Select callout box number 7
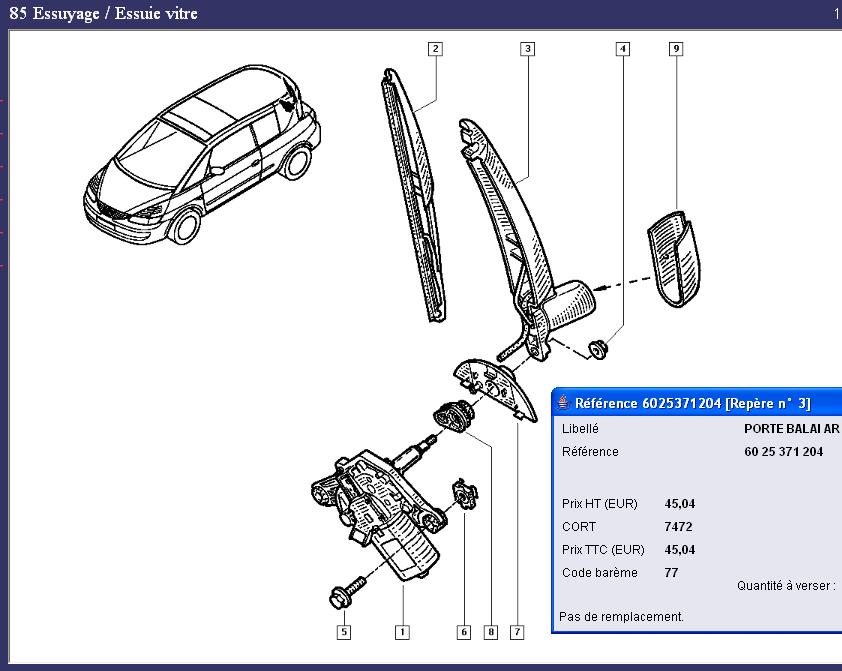This screenshot has height=671, width=842. (x=517, y=631)
